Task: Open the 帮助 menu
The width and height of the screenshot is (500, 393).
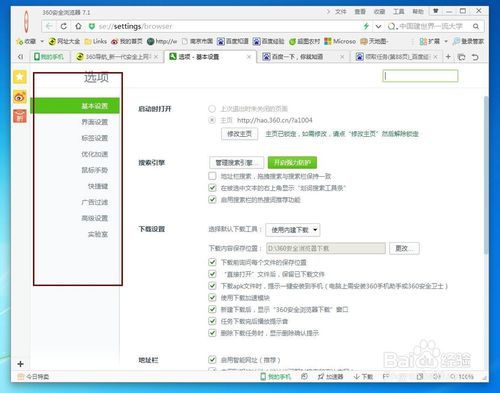Action: click(418, 12)
